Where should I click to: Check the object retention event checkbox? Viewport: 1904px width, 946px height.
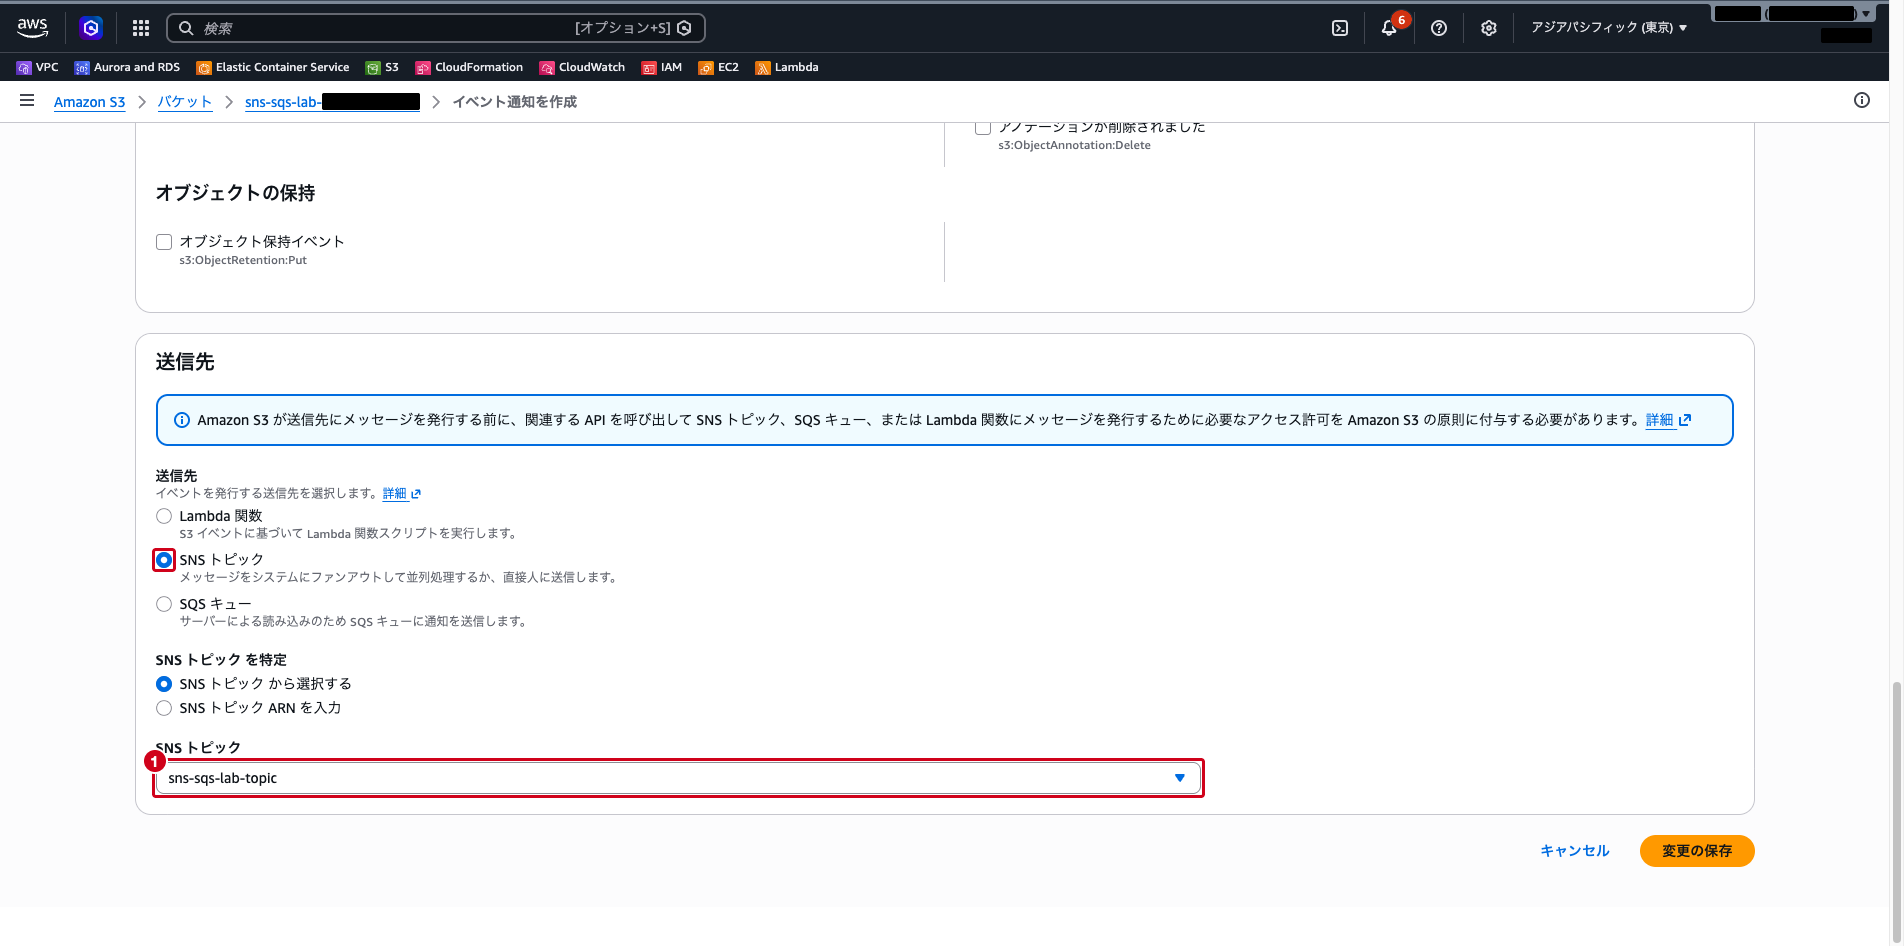[164, 242]
